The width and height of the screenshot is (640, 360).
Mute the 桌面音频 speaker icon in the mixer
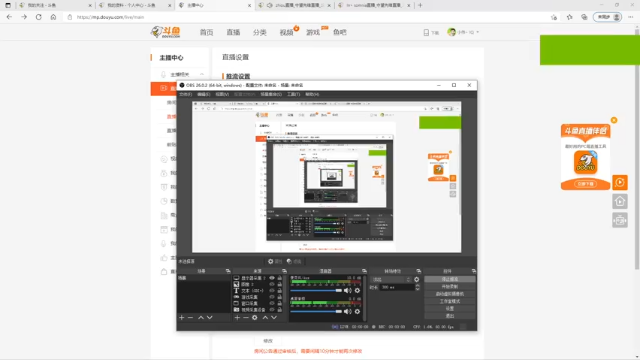(x=347, y=311)
